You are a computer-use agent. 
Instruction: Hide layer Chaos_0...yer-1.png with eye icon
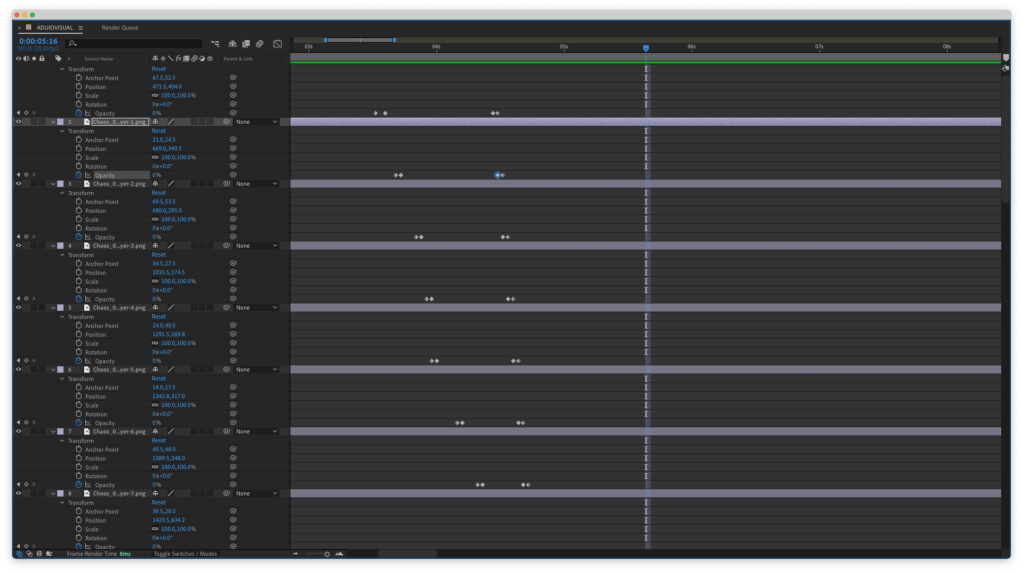(x=18, y=122)
